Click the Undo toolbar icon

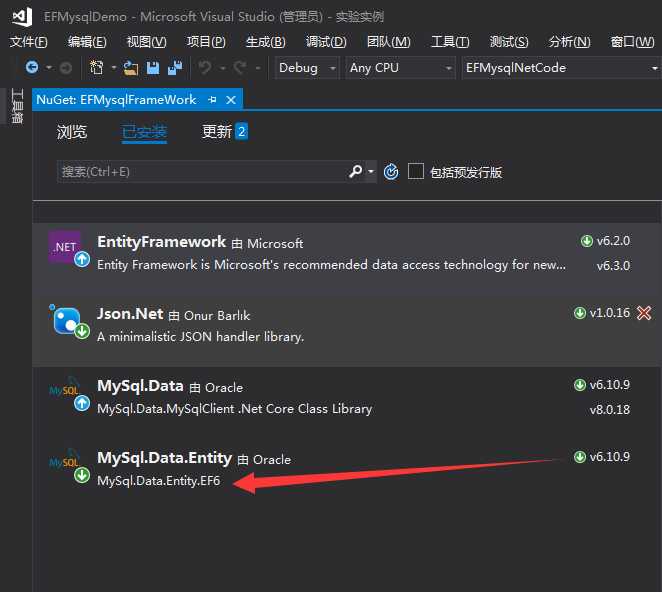coord(205,67)
